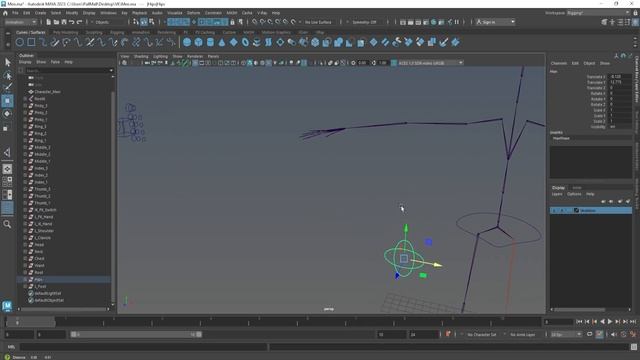Pick the Select tool in the toolbox
The height and width of the screenshot is (360, 640).
[7, 62]
